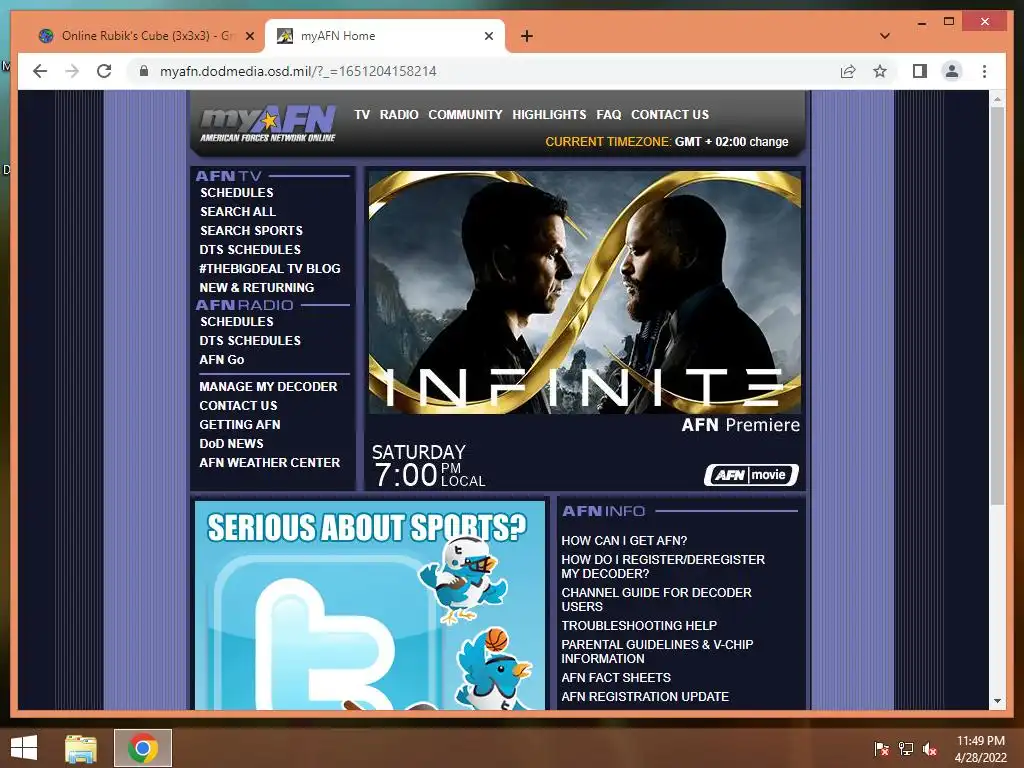Open AFN TV DTS SCHEDULES
1024x768 pixels.
(250, 249)
